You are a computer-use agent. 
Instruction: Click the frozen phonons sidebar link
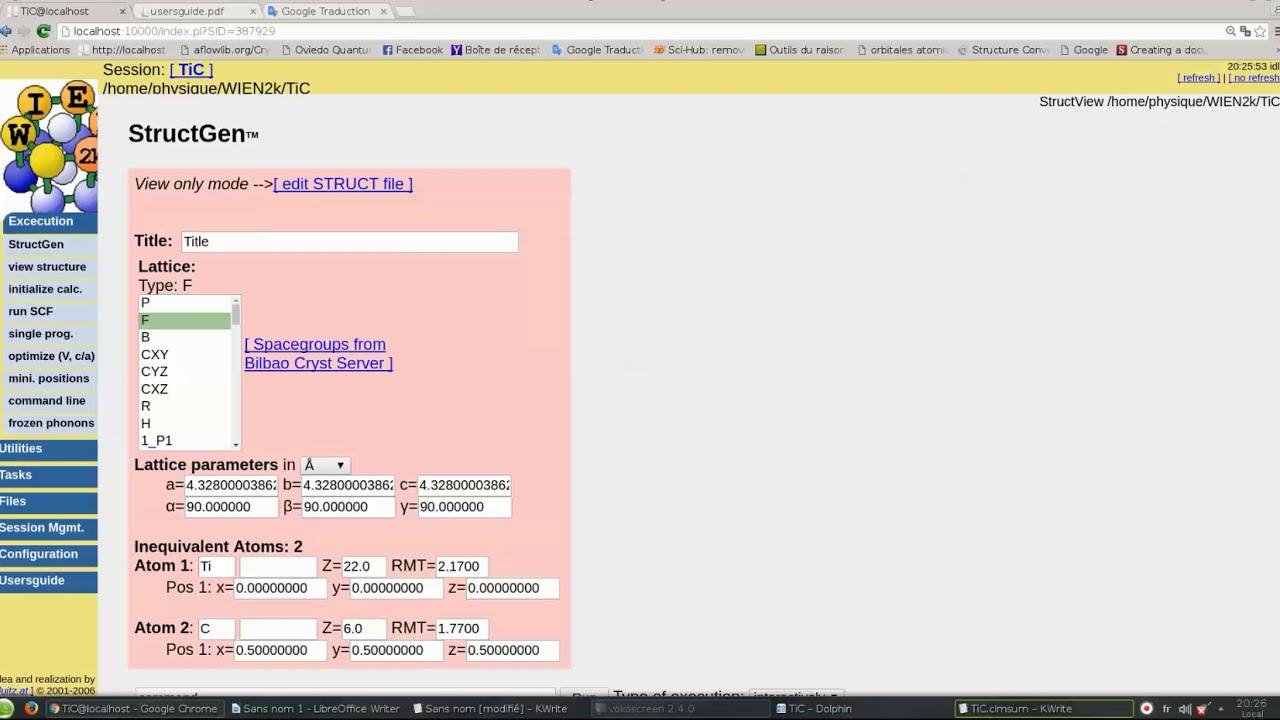pos(51,423)
